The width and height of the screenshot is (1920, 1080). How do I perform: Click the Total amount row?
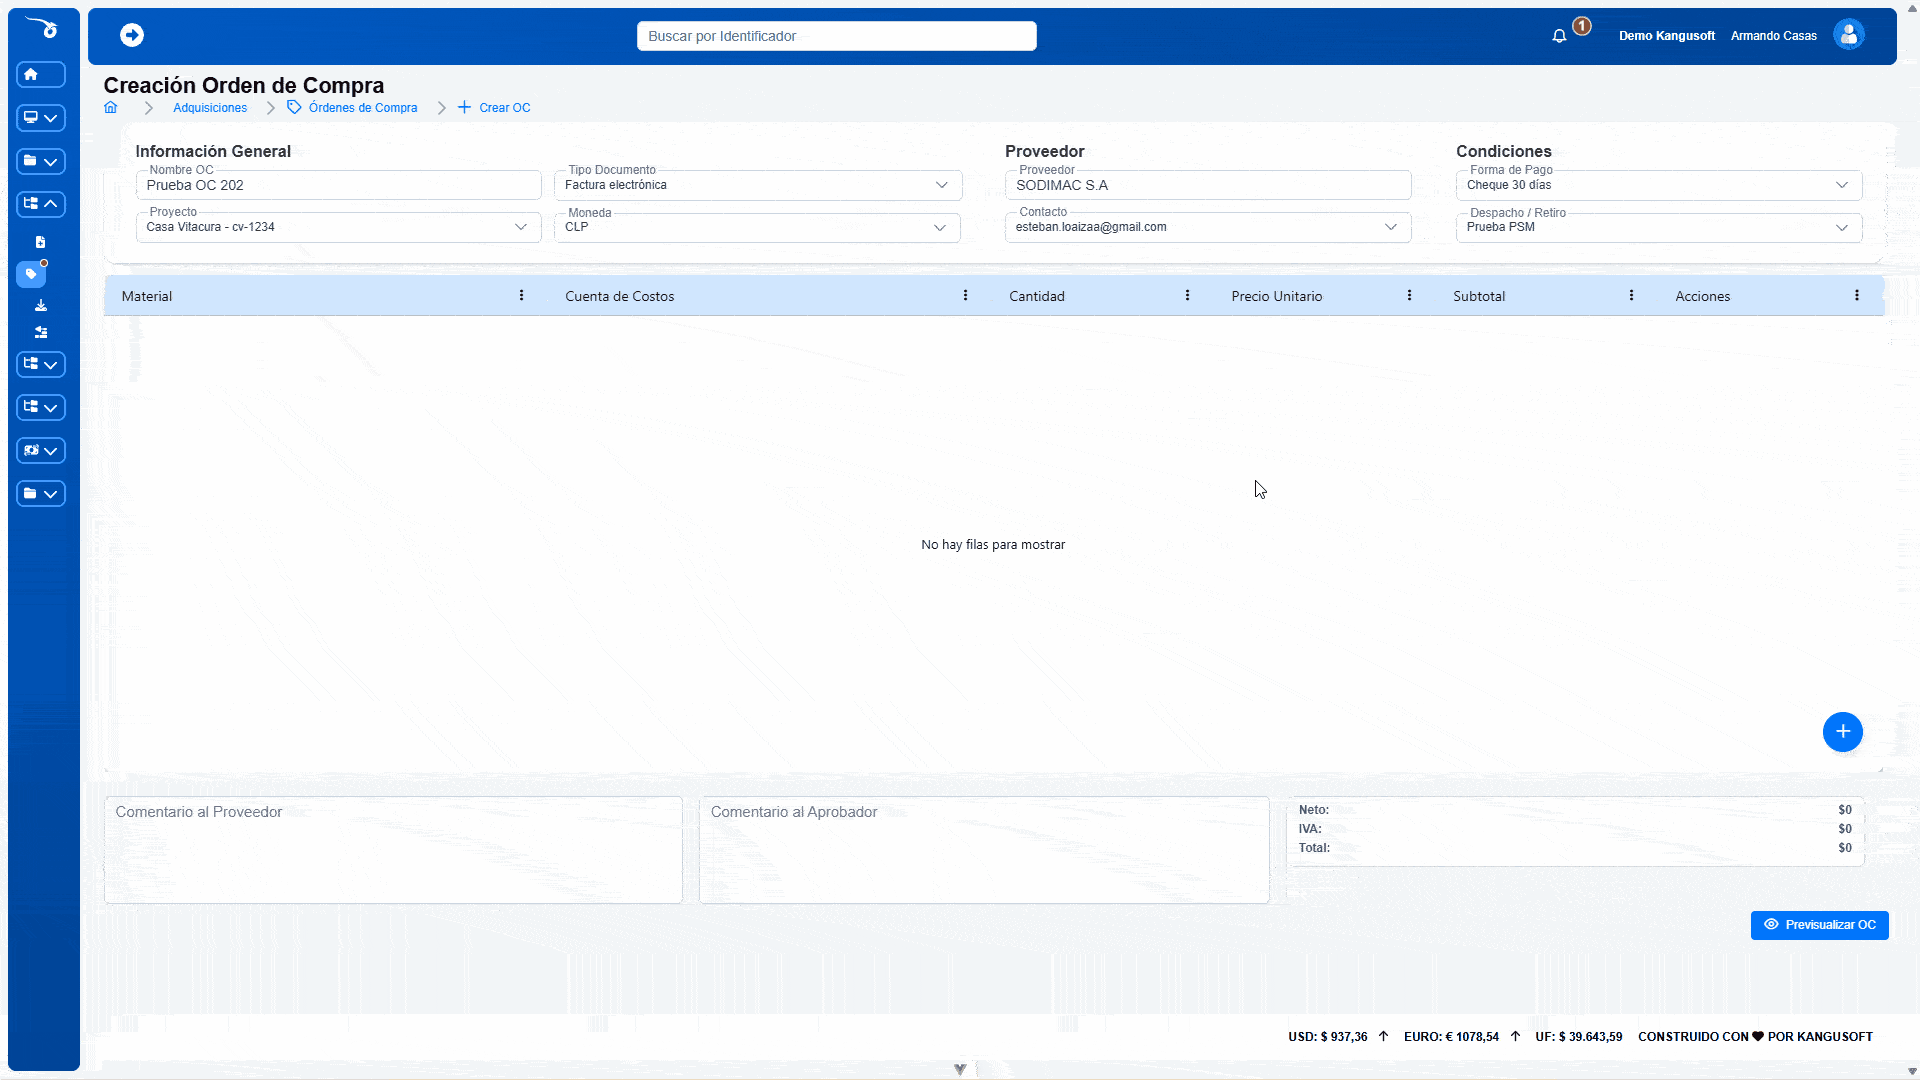pos(1575,848)
